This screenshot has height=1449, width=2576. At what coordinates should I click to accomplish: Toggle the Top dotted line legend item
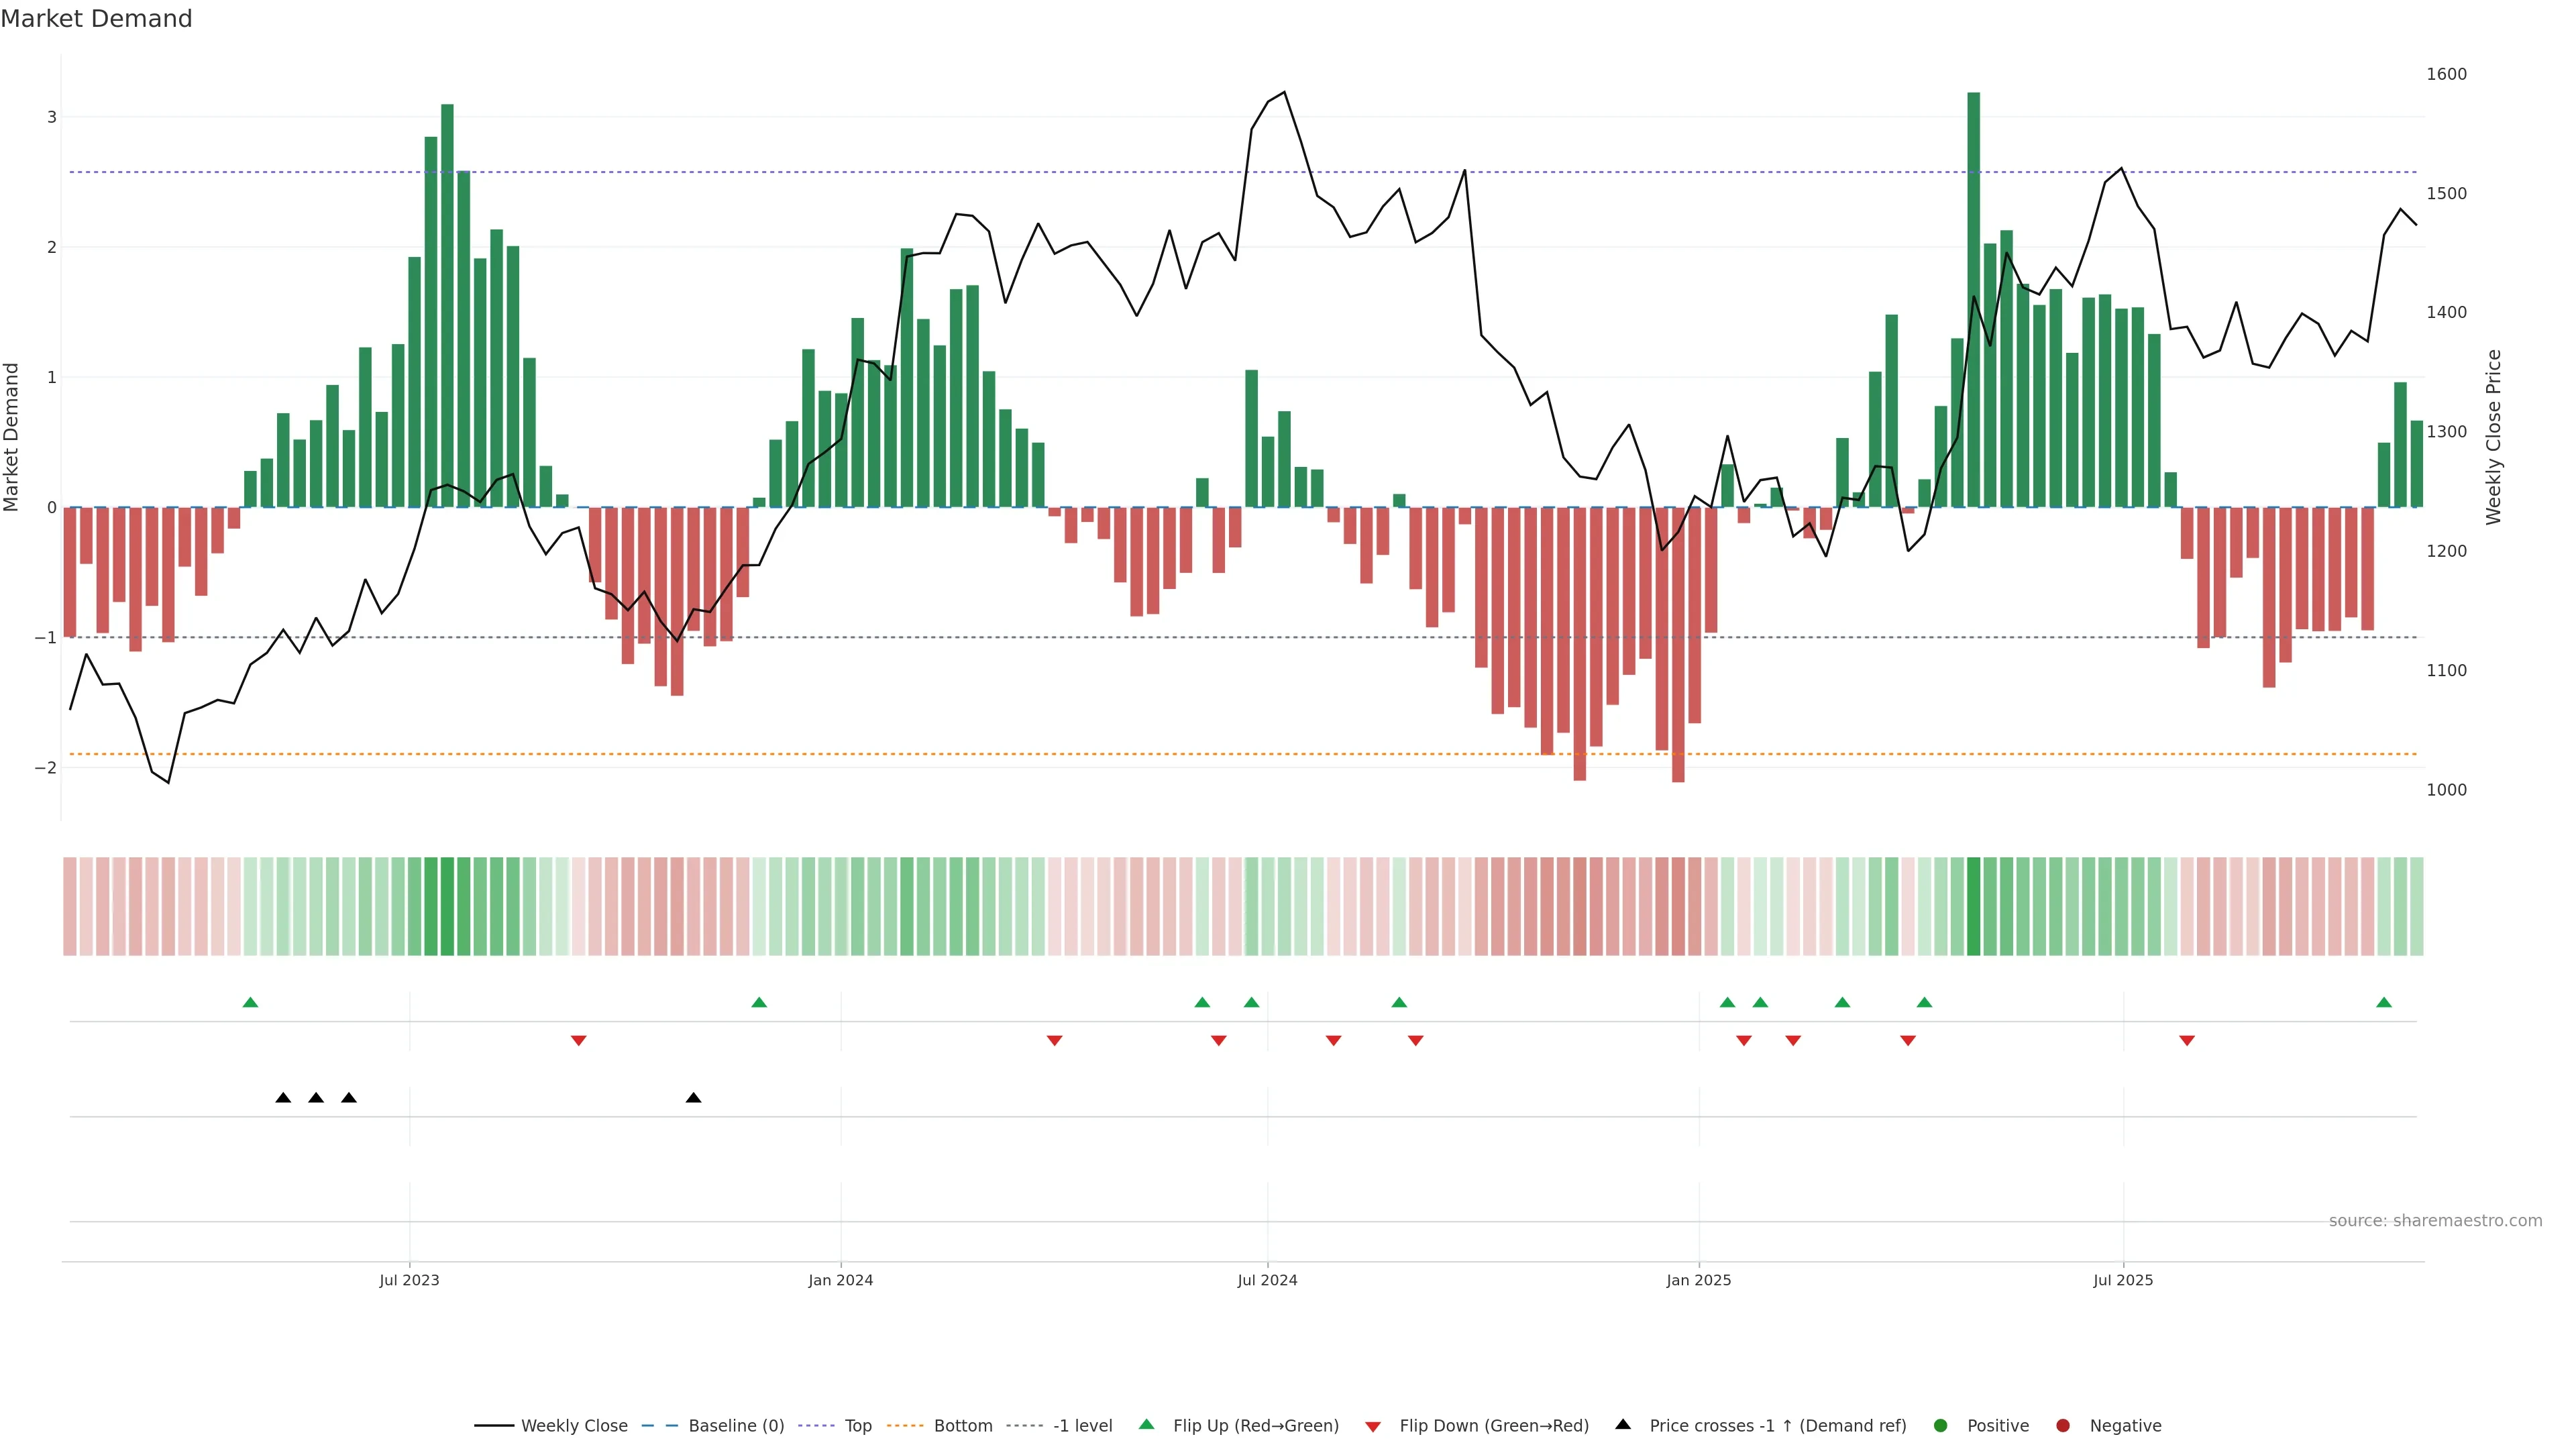pos(857,1426)
